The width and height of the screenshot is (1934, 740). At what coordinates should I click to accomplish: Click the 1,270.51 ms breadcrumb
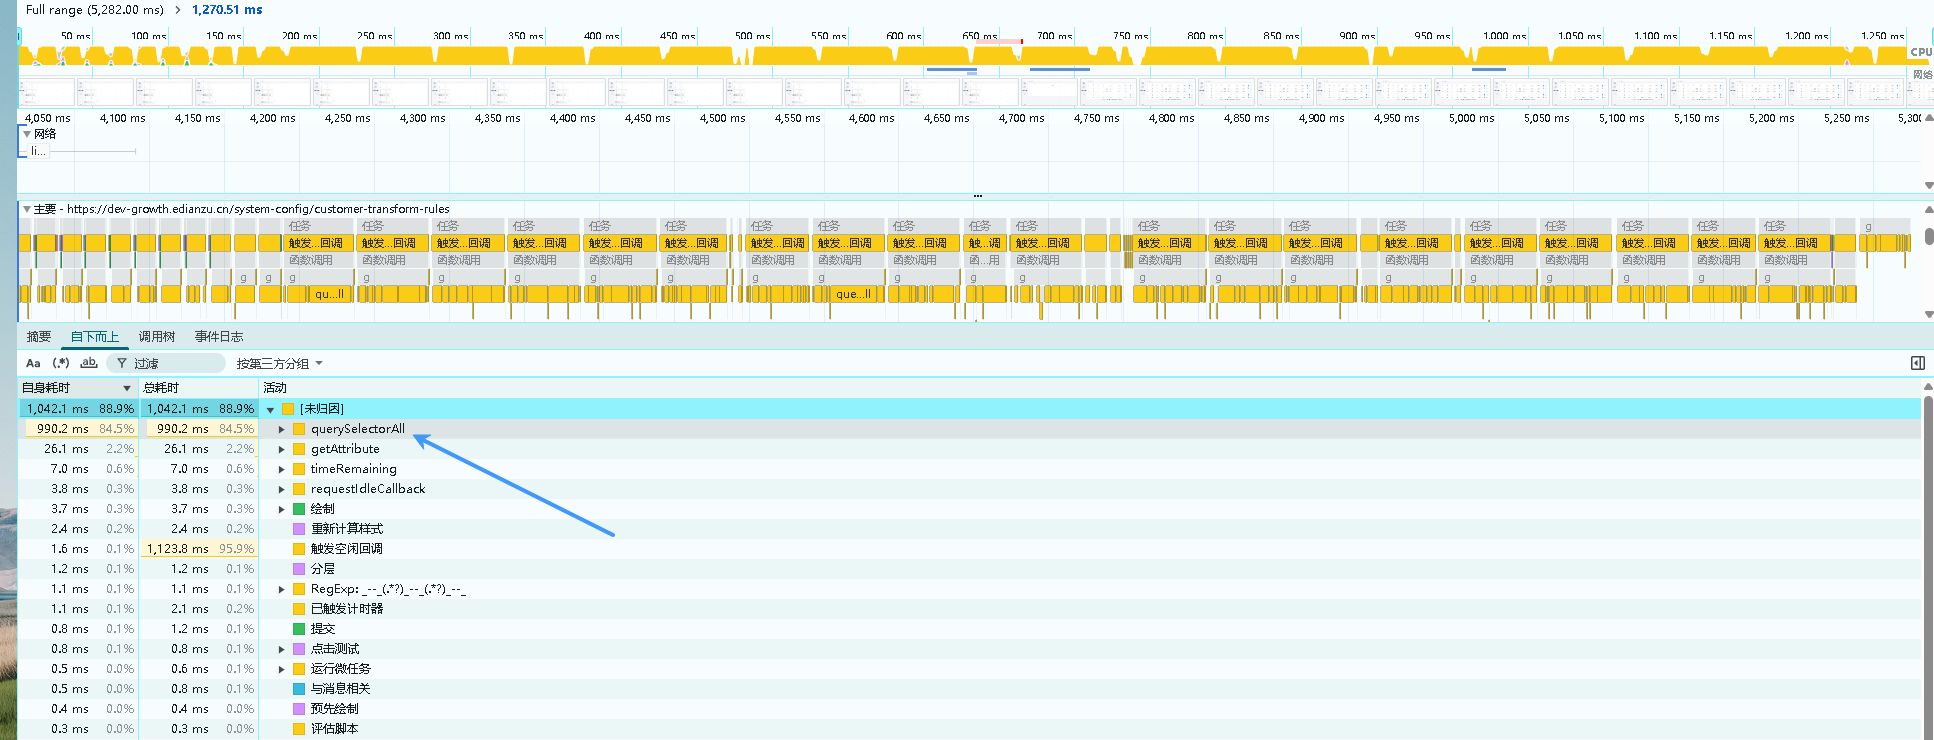pyautogui.click(x=227, y=9)
